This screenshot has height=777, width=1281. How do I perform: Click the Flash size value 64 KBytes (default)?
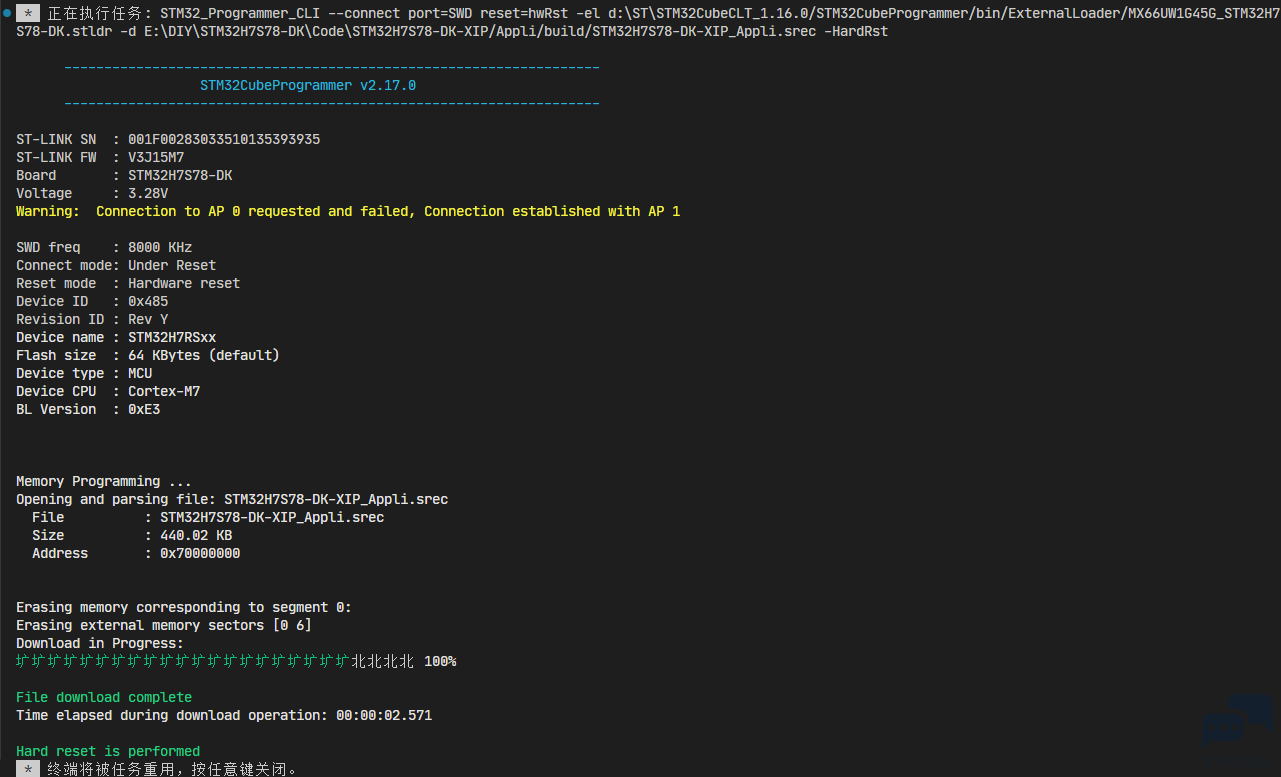tap(204, 355)
